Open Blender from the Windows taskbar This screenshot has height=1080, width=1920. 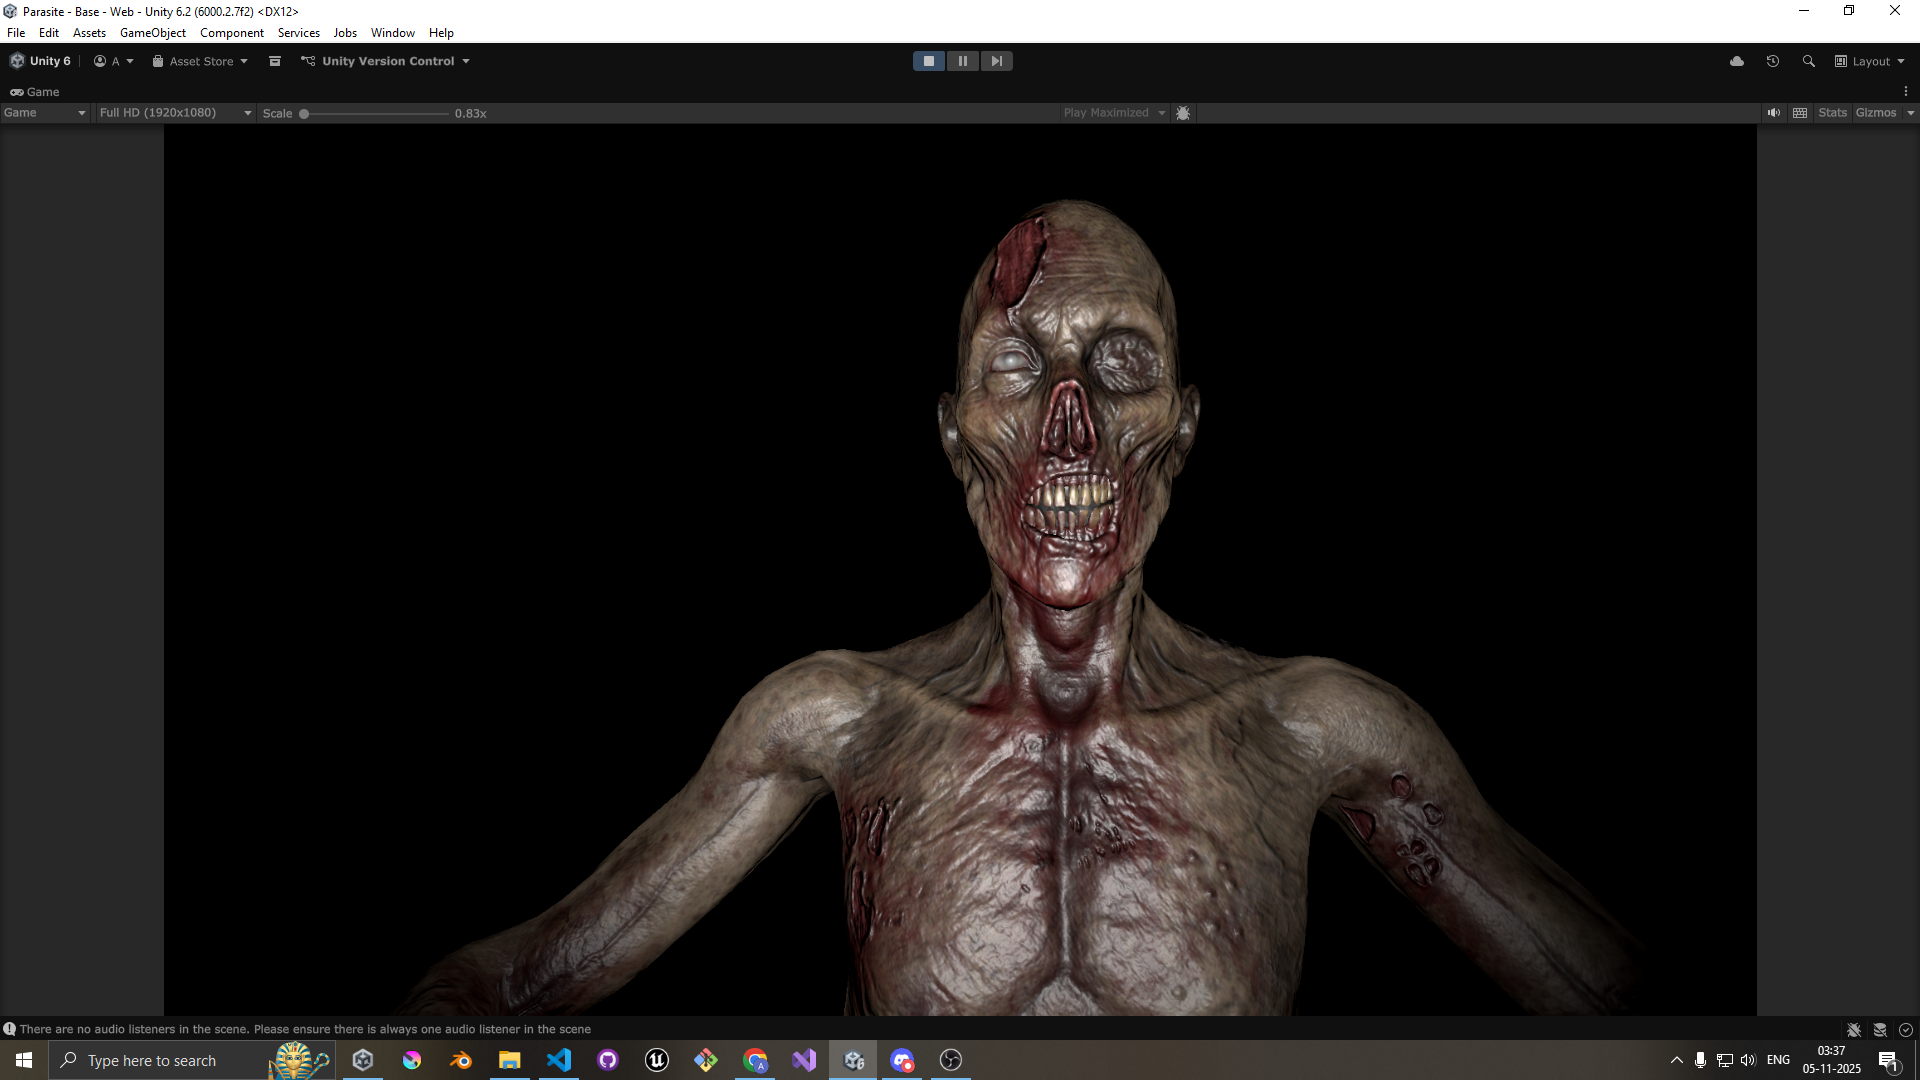460,1060
